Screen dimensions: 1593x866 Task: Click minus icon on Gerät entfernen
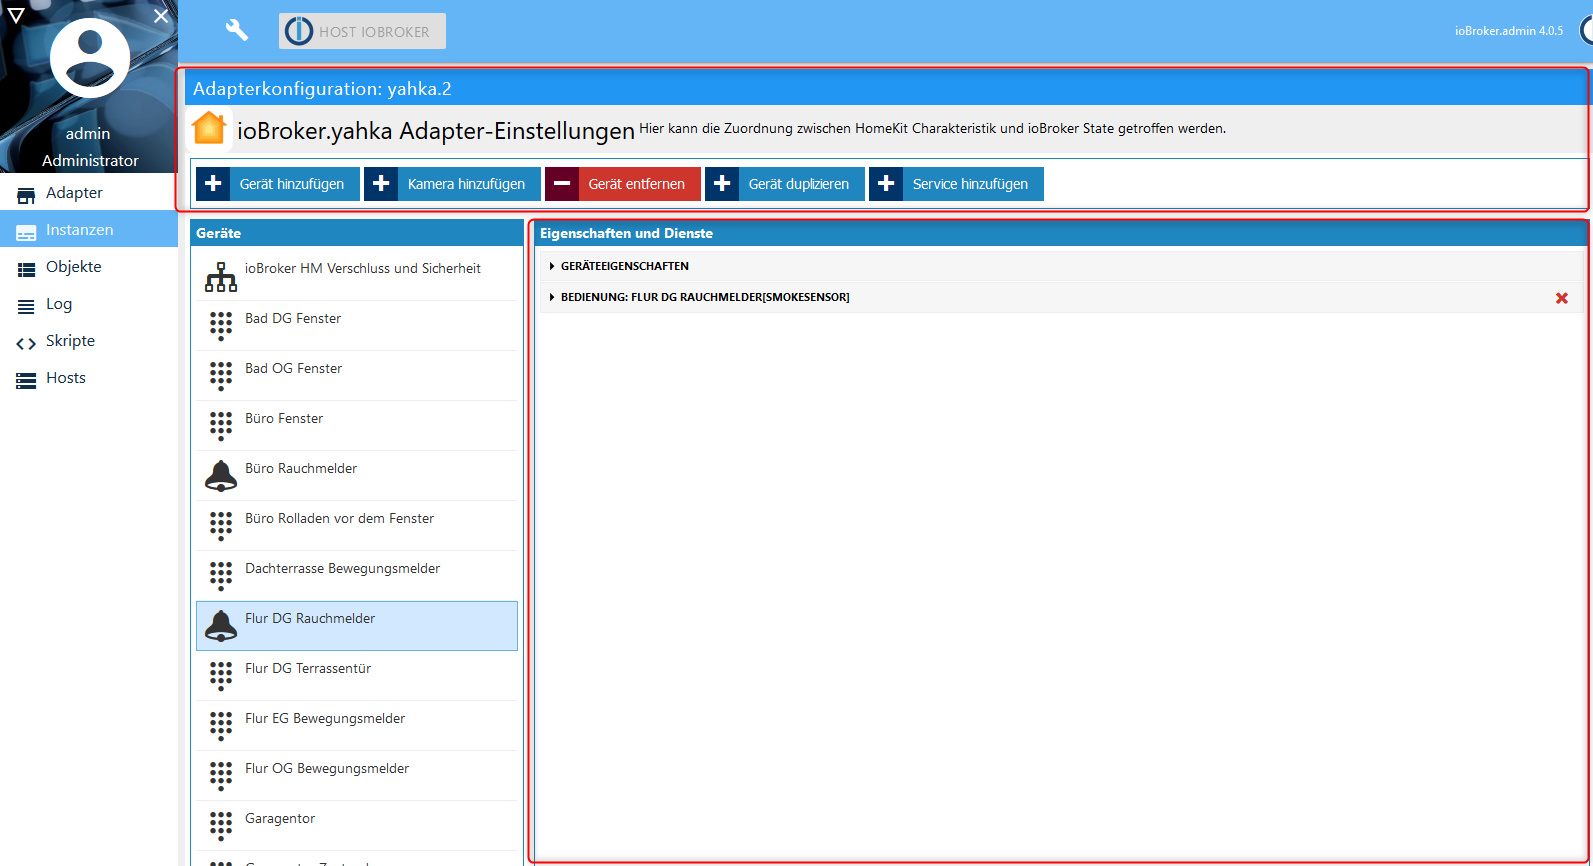(562, 184)
